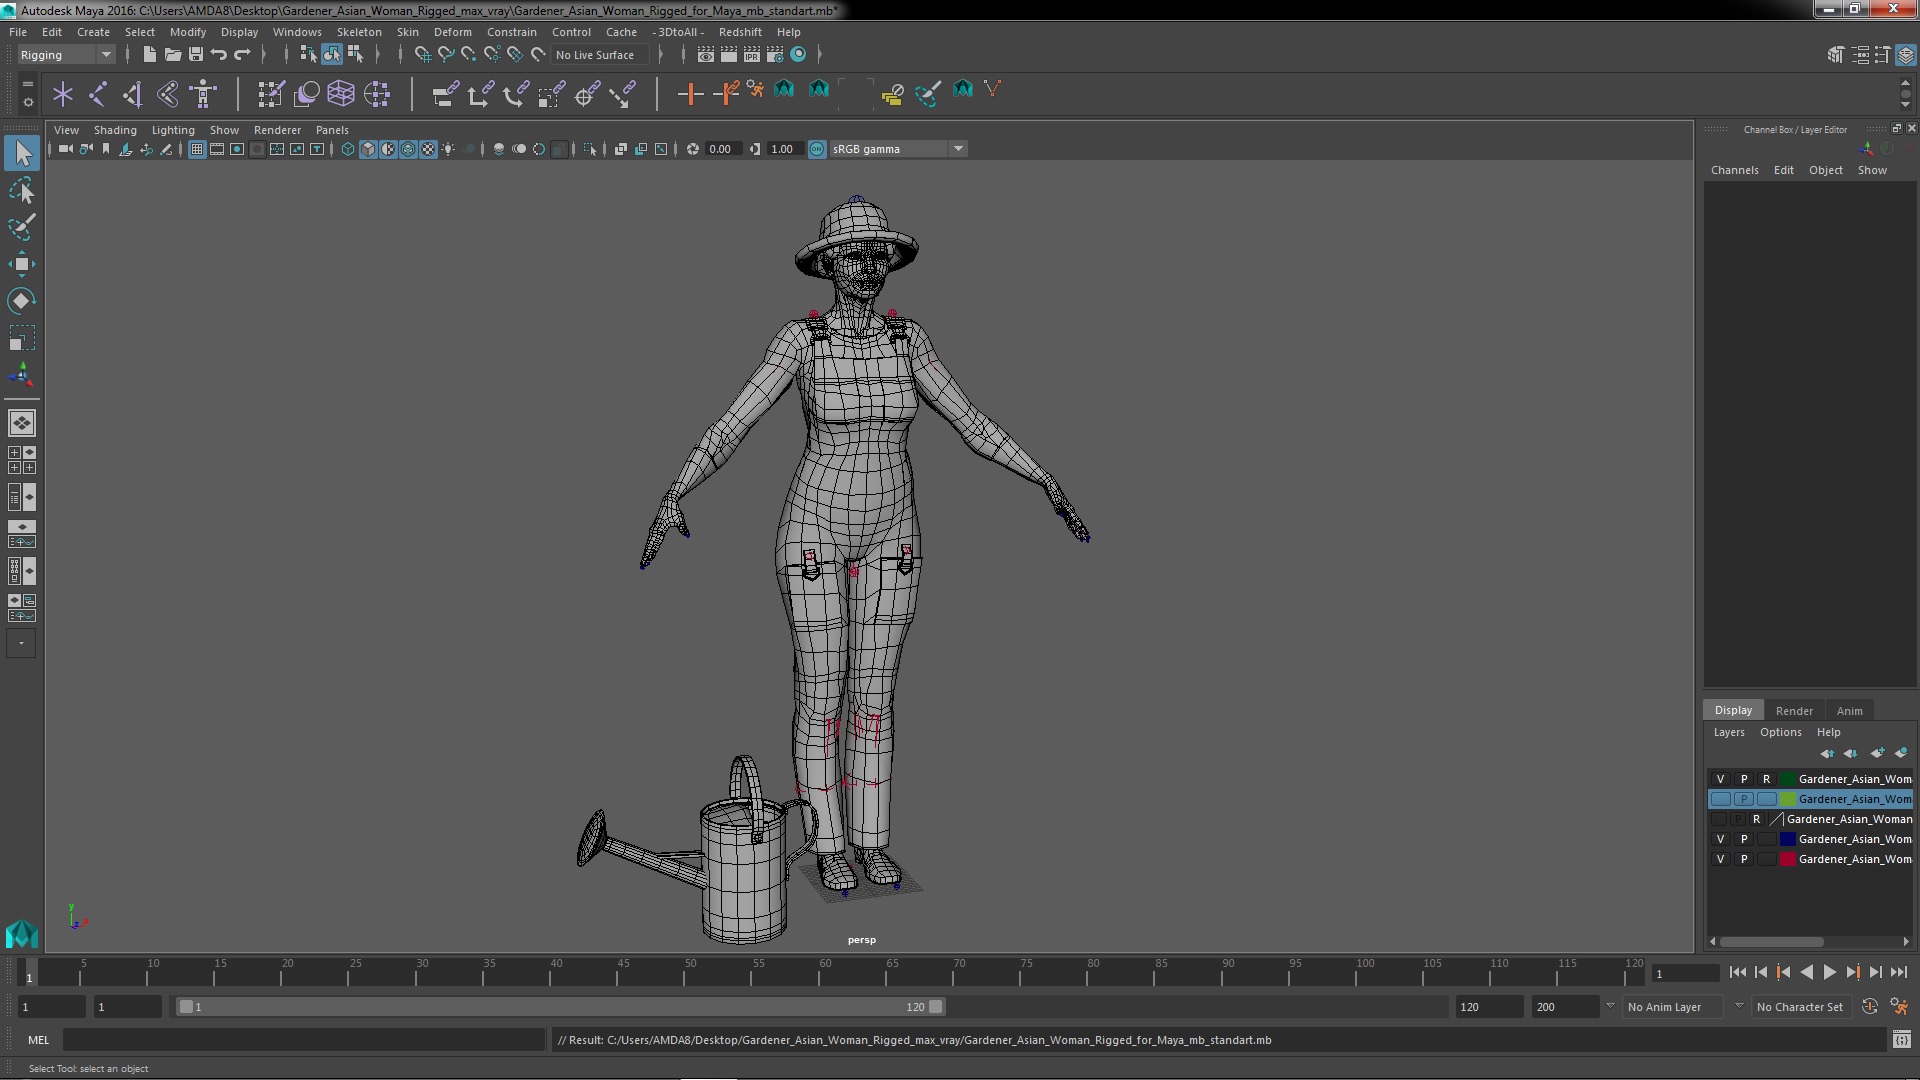Click the Create IK Handle shelf icon
This screenshot has width=1920, height=1080.
(x=133, y=94)
